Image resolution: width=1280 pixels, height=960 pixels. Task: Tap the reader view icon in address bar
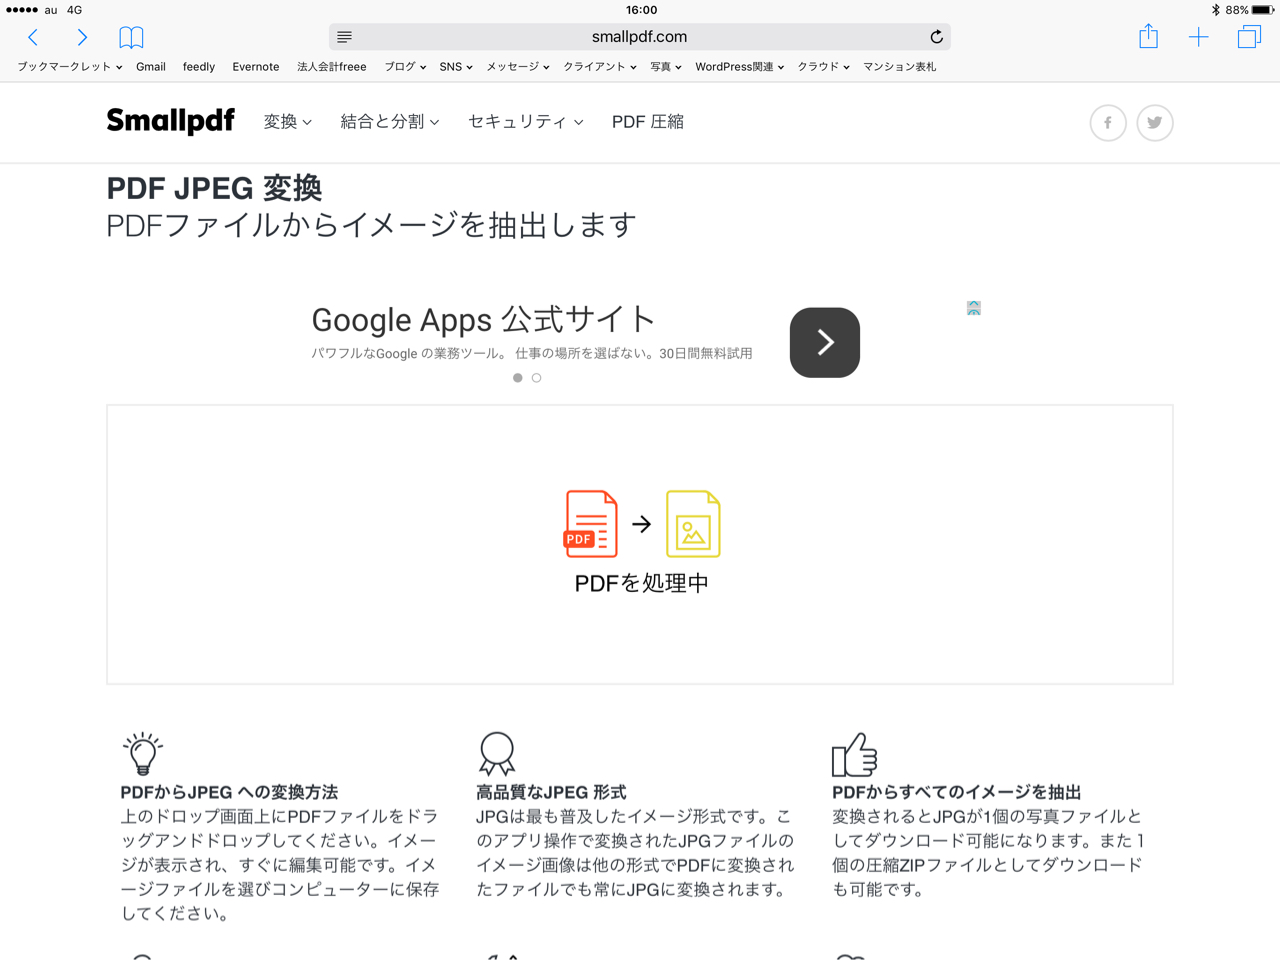pyautogui.click(x=344, y=37)
